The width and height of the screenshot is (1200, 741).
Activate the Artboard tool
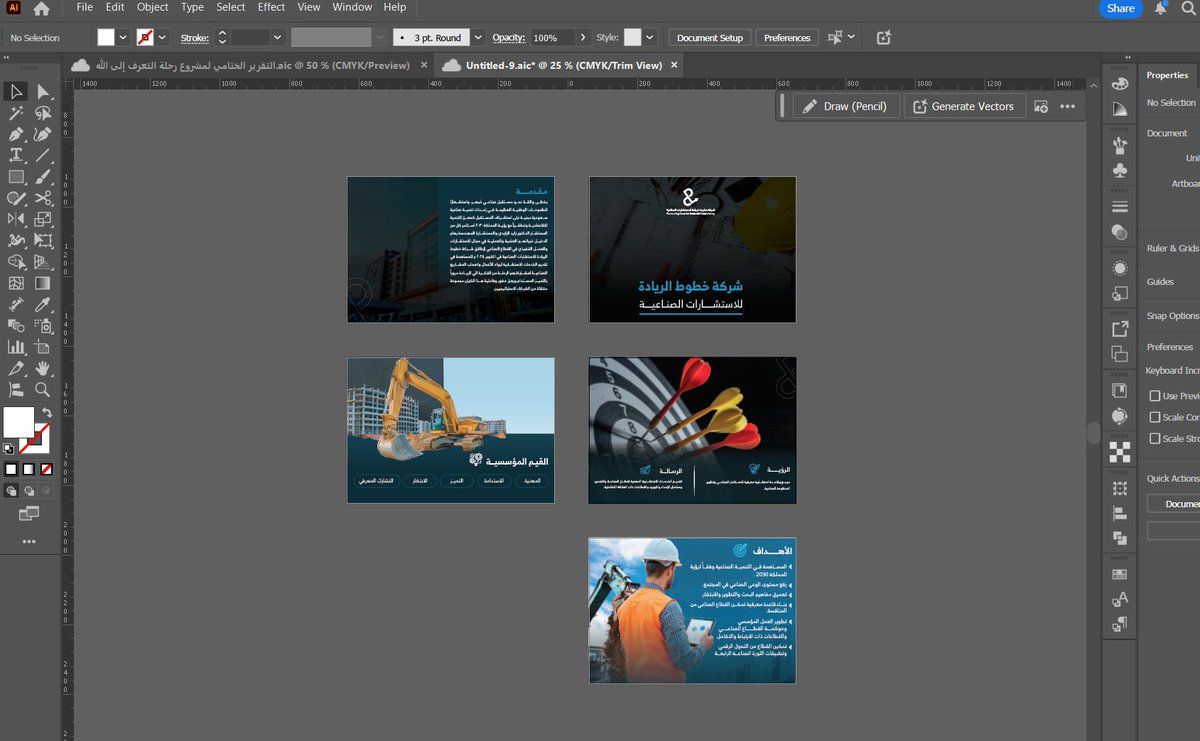coord(43,347)
